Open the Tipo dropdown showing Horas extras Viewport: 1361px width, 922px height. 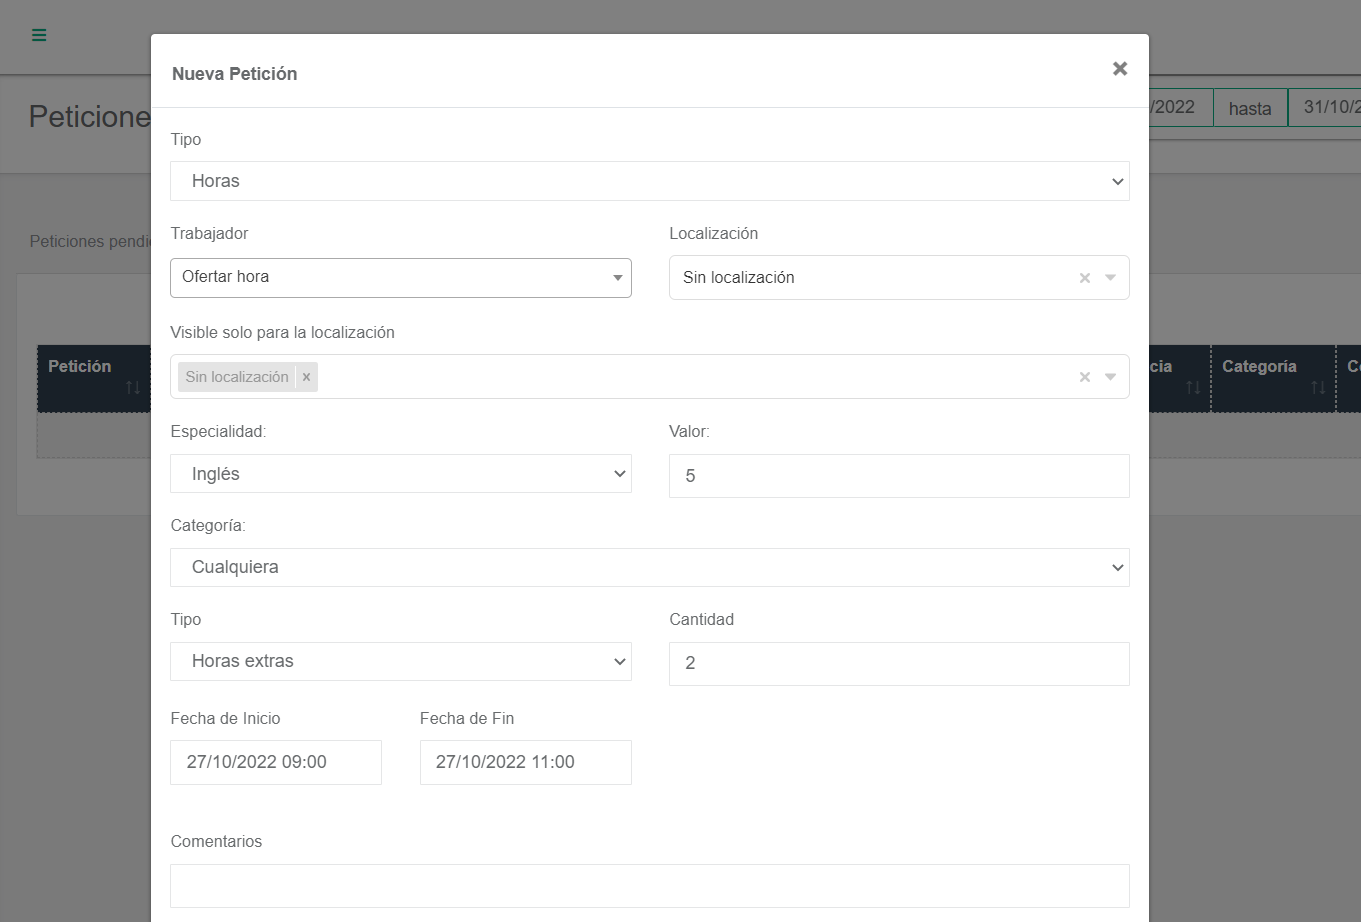pyautogui.click(x=400, y=661)
